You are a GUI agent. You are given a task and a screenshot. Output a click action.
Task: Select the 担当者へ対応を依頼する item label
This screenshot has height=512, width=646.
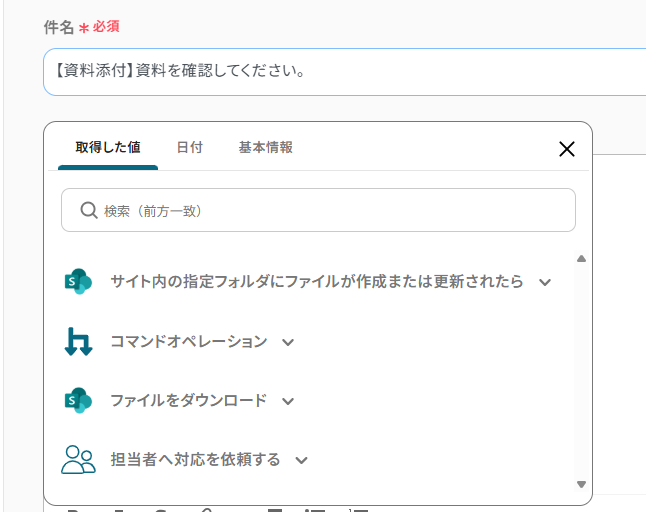pos(195,460)
